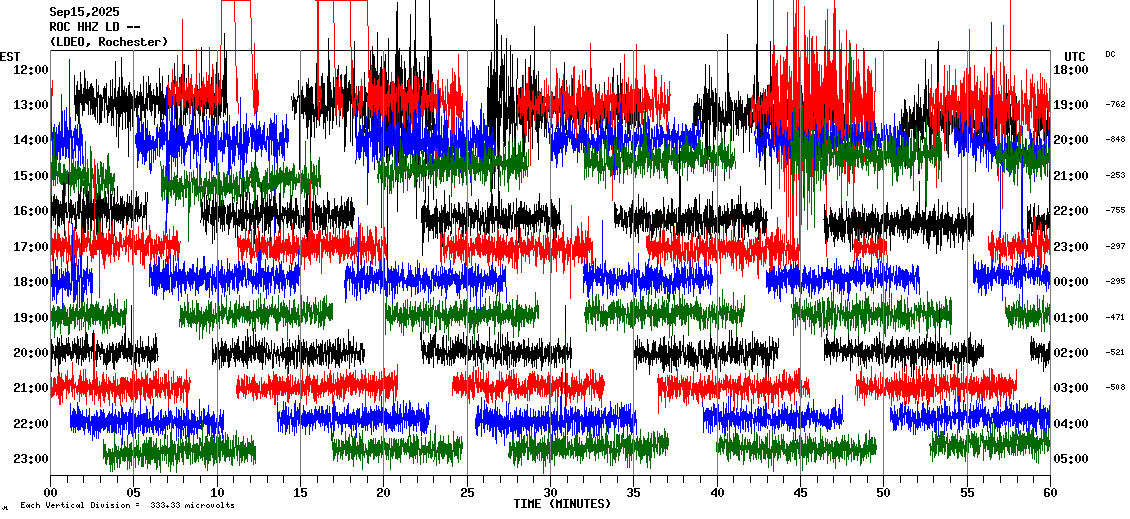The width and height of the screenshot is (1130, 519).
Task: Select the 16:00 EST row label
Action: pos(31,211)
